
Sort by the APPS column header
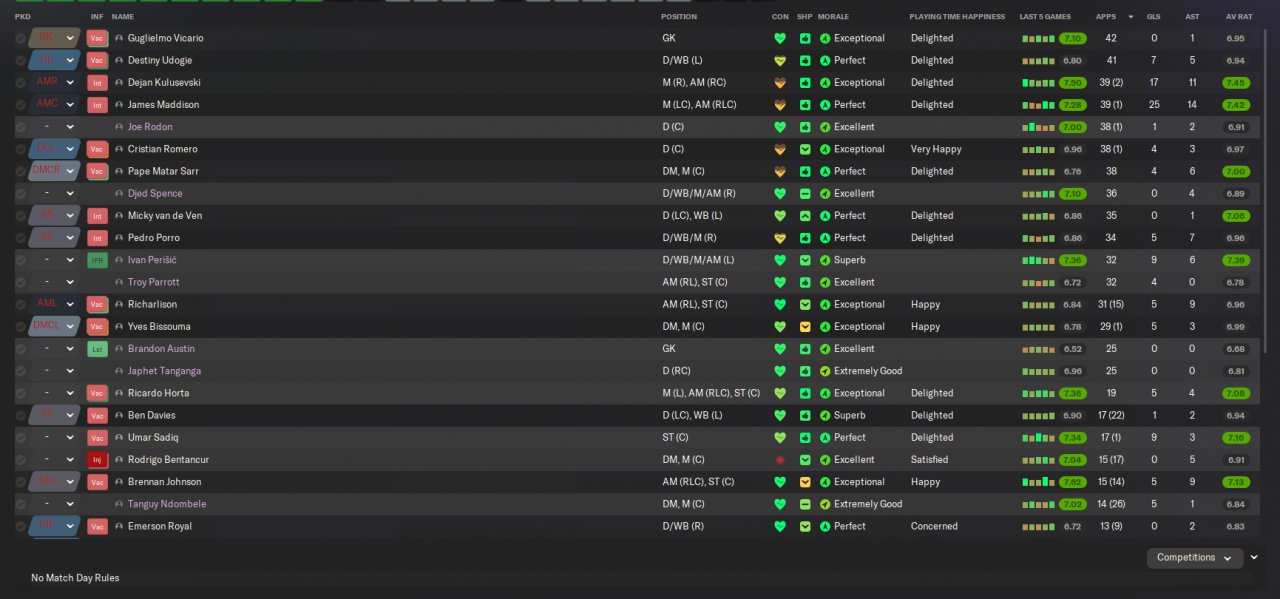pos(1106,17)
